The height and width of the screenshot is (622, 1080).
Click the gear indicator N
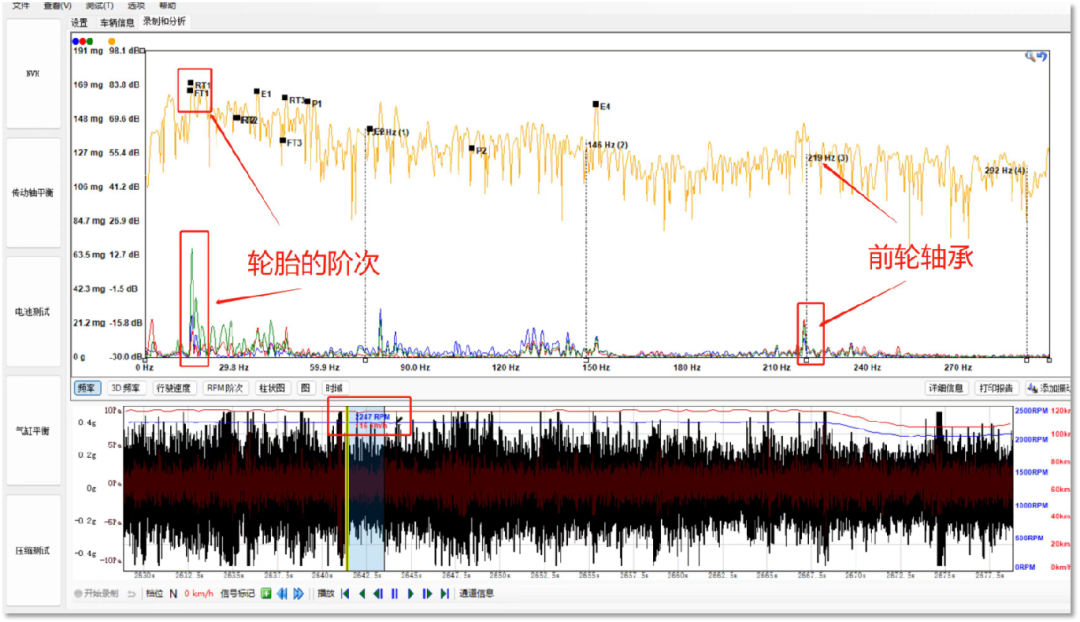click(x=173, y=593)
